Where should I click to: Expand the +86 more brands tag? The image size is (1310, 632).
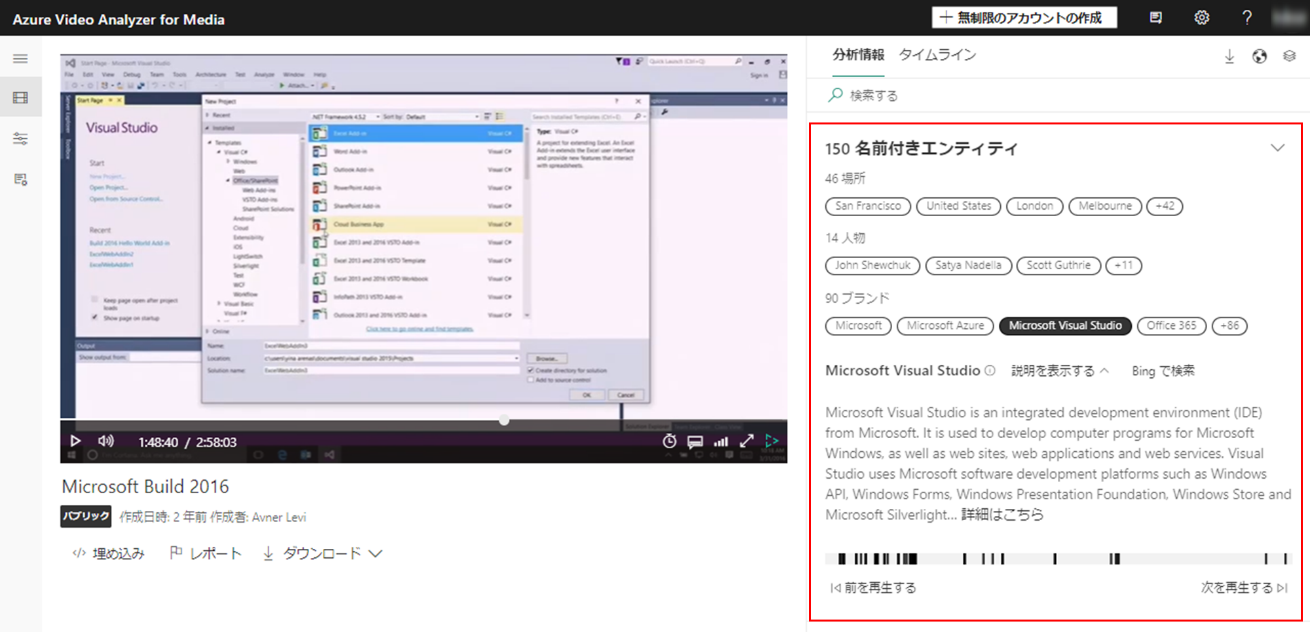[1229, 326]
